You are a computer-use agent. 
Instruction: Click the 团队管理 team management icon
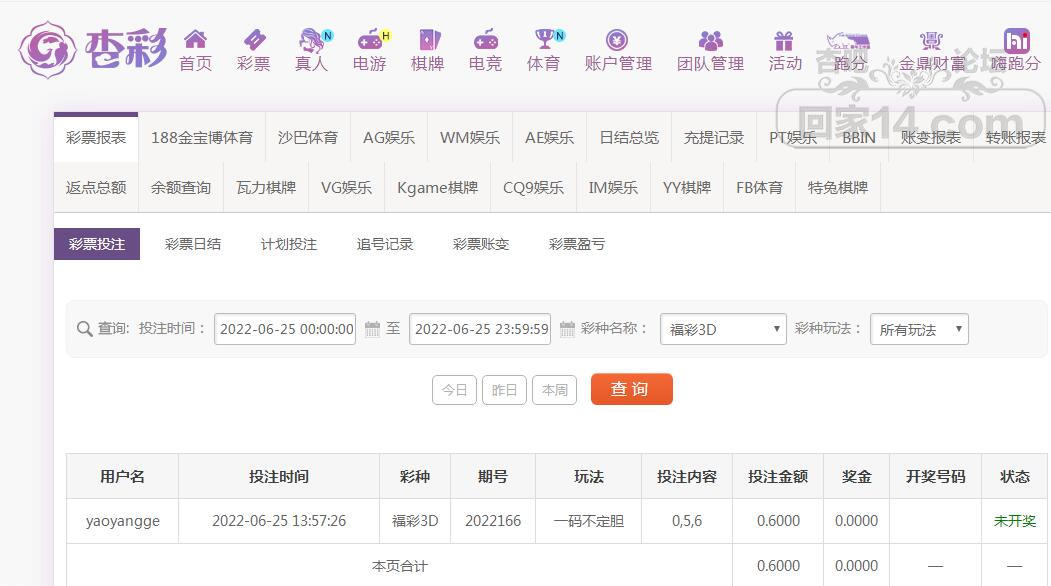(710, 42)
